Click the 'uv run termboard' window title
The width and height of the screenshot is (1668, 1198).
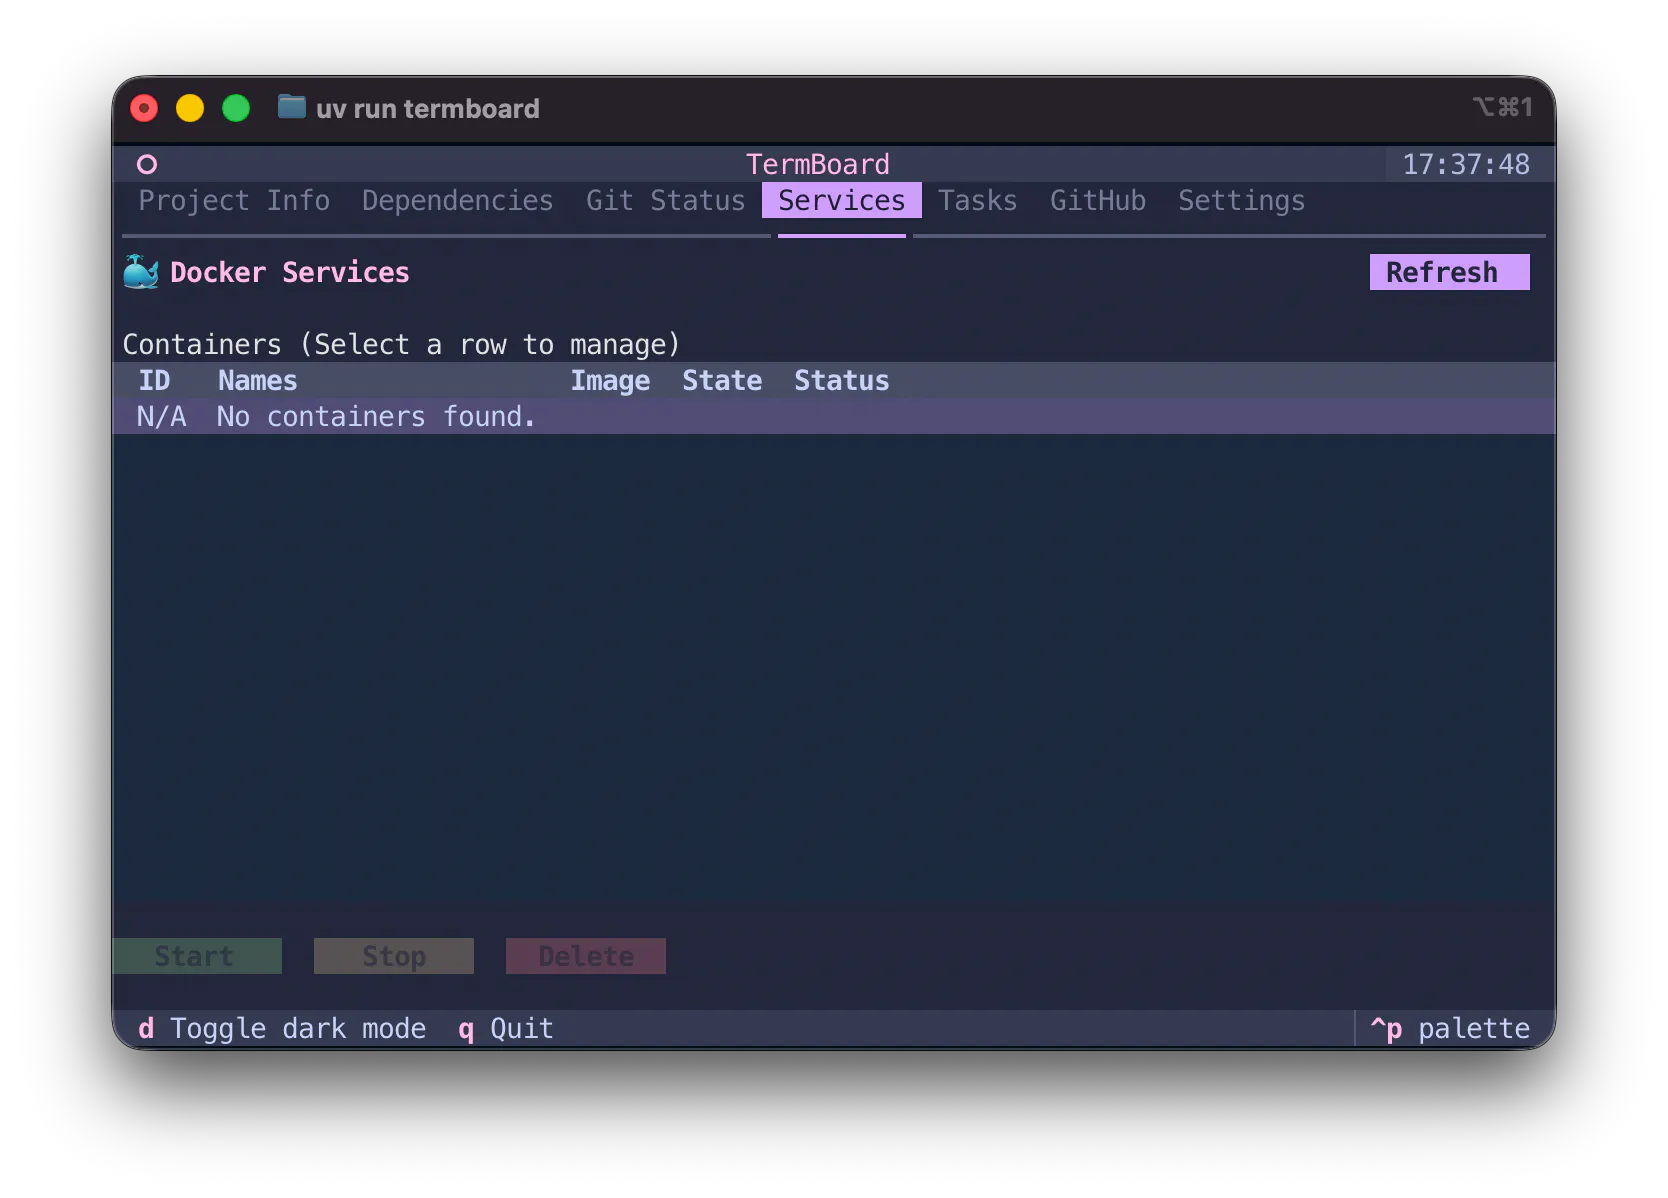[428, 108]
